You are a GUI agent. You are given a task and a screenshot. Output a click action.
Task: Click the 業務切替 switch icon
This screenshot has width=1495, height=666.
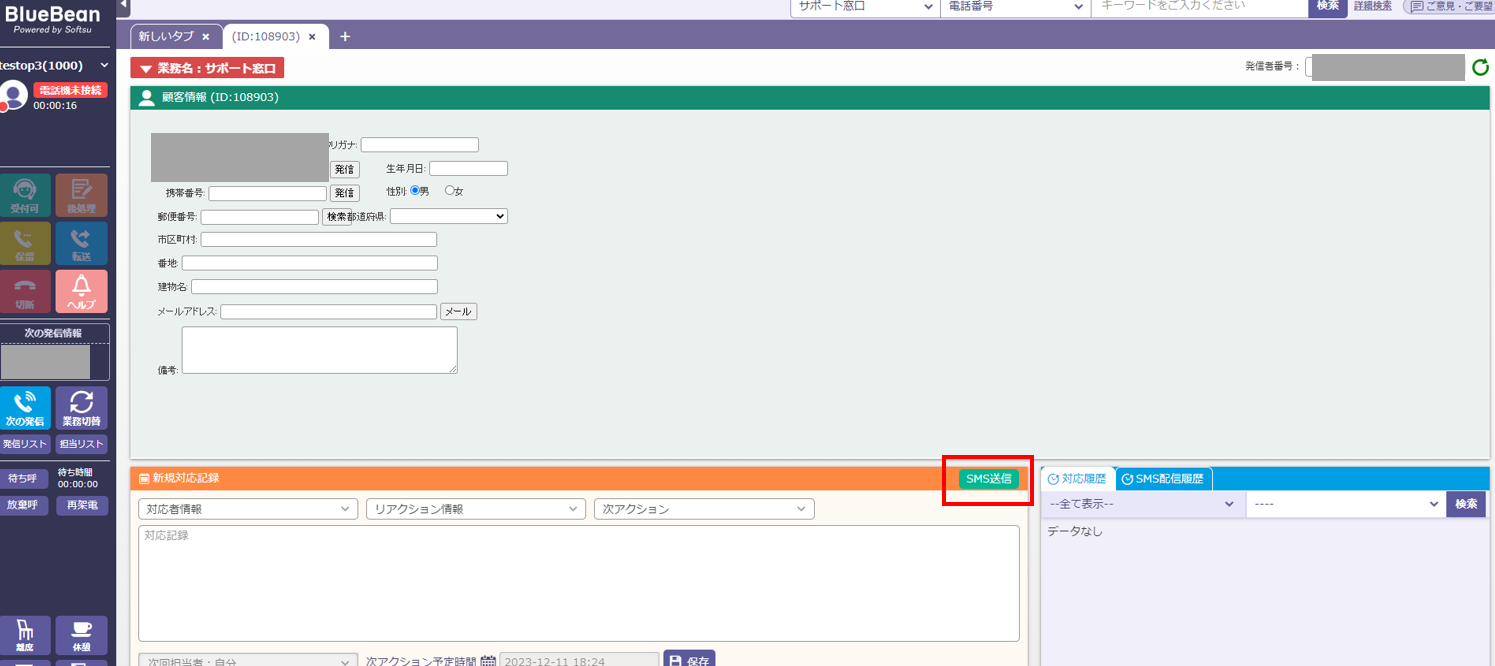[x=81, y=407]
